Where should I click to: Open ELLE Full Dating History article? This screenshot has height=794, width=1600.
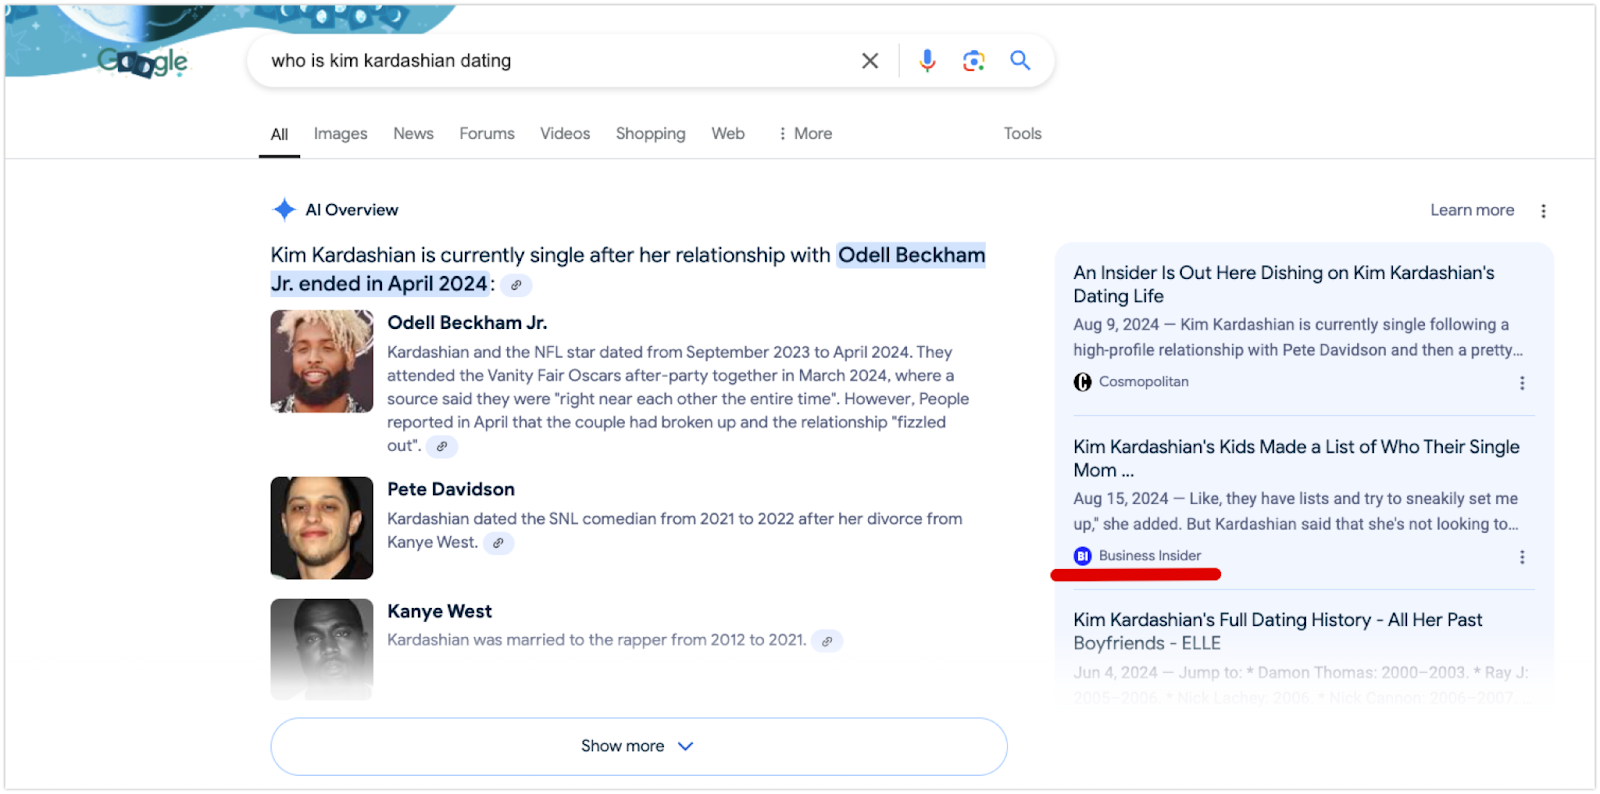tap(1278, 631)
